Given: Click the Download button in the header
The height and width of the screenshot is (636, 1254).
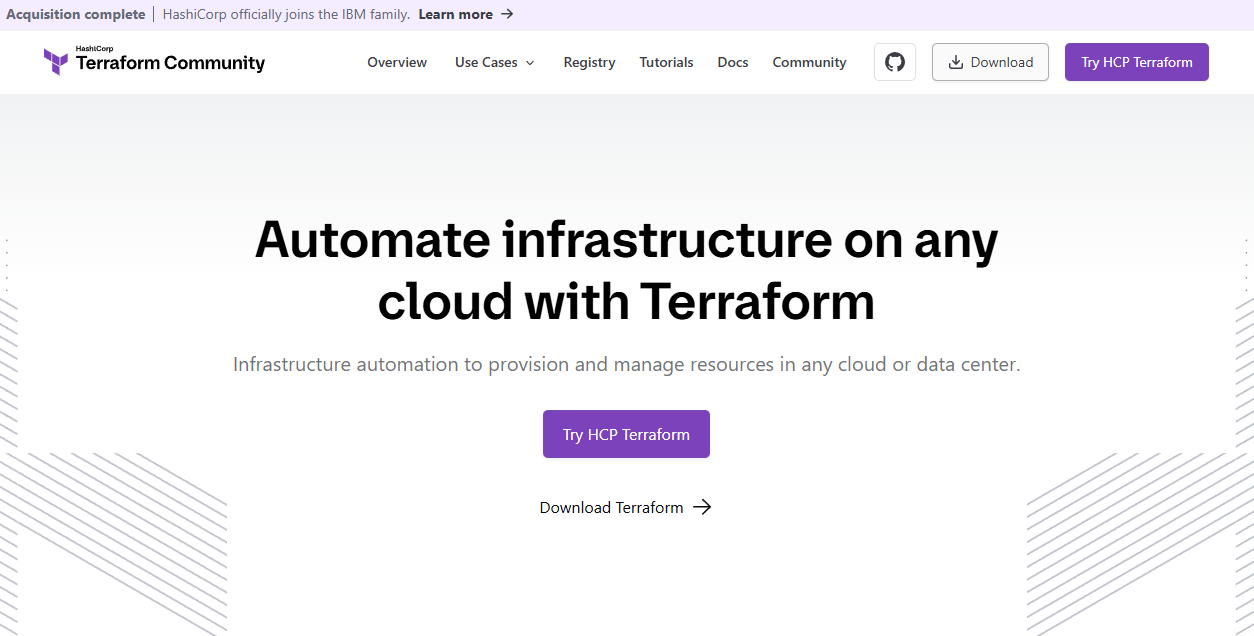Looking at the screenshot, I should point(990,62).
